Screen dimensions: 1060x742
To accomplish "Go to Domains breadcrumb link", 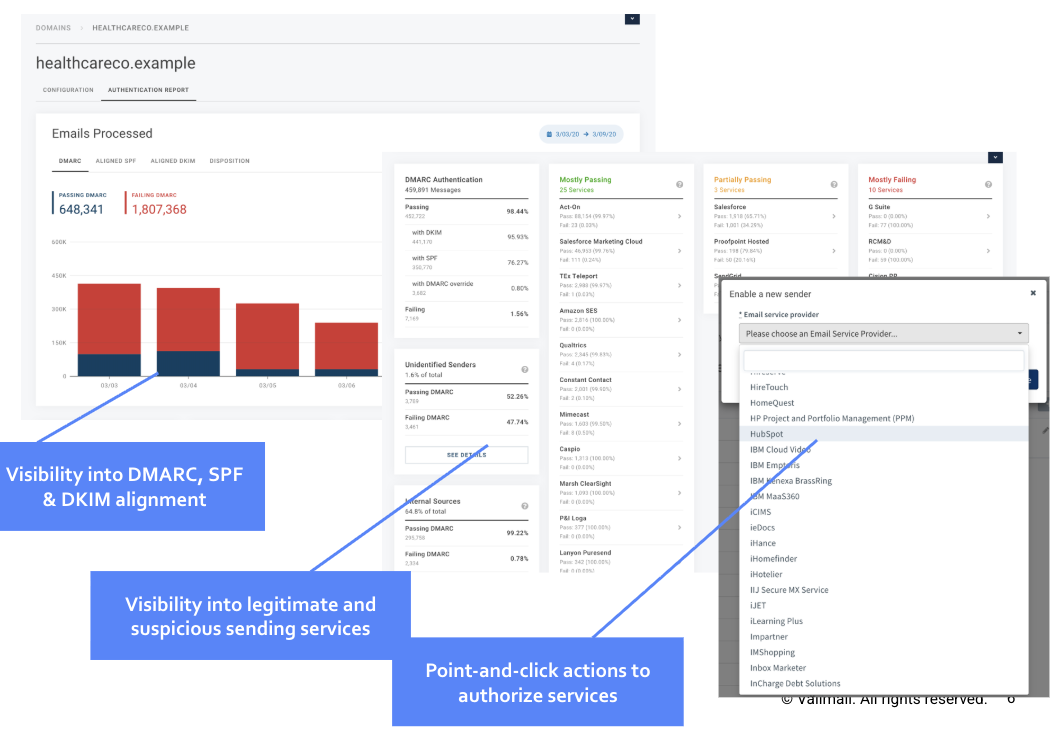I will pos(53,28).
